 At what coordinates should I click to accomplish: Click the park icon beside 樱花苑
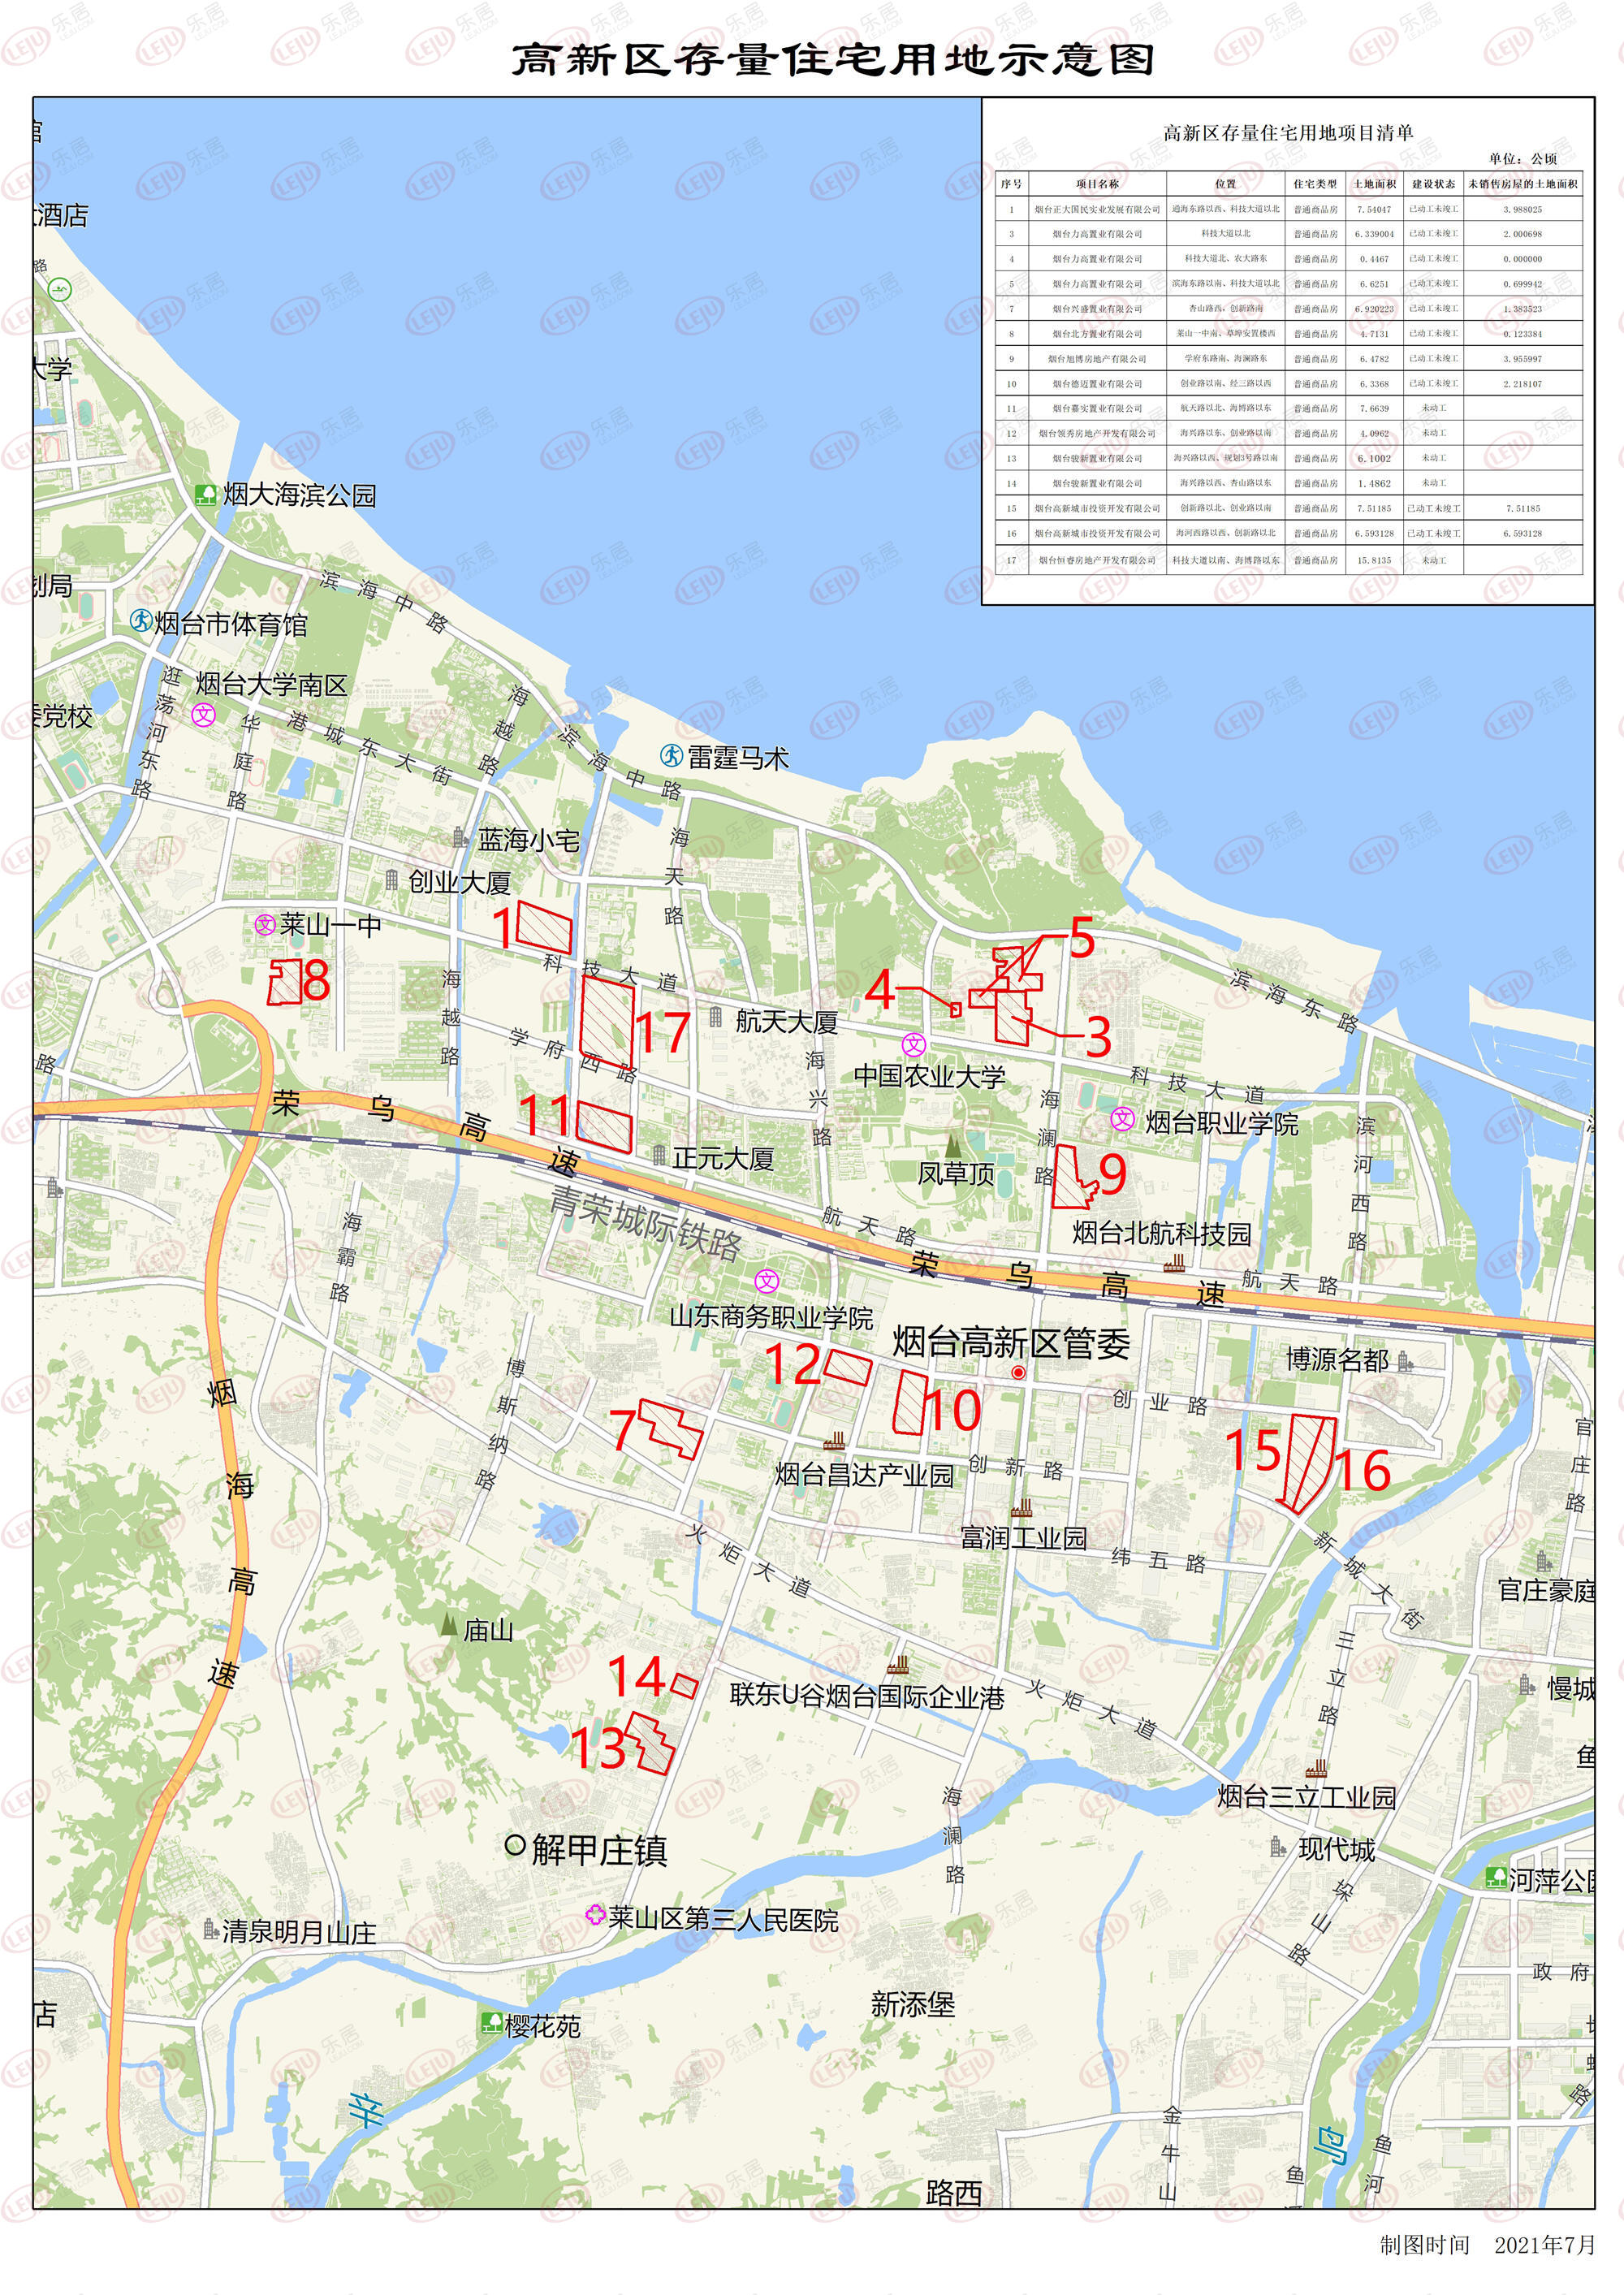click(491, 2023)
